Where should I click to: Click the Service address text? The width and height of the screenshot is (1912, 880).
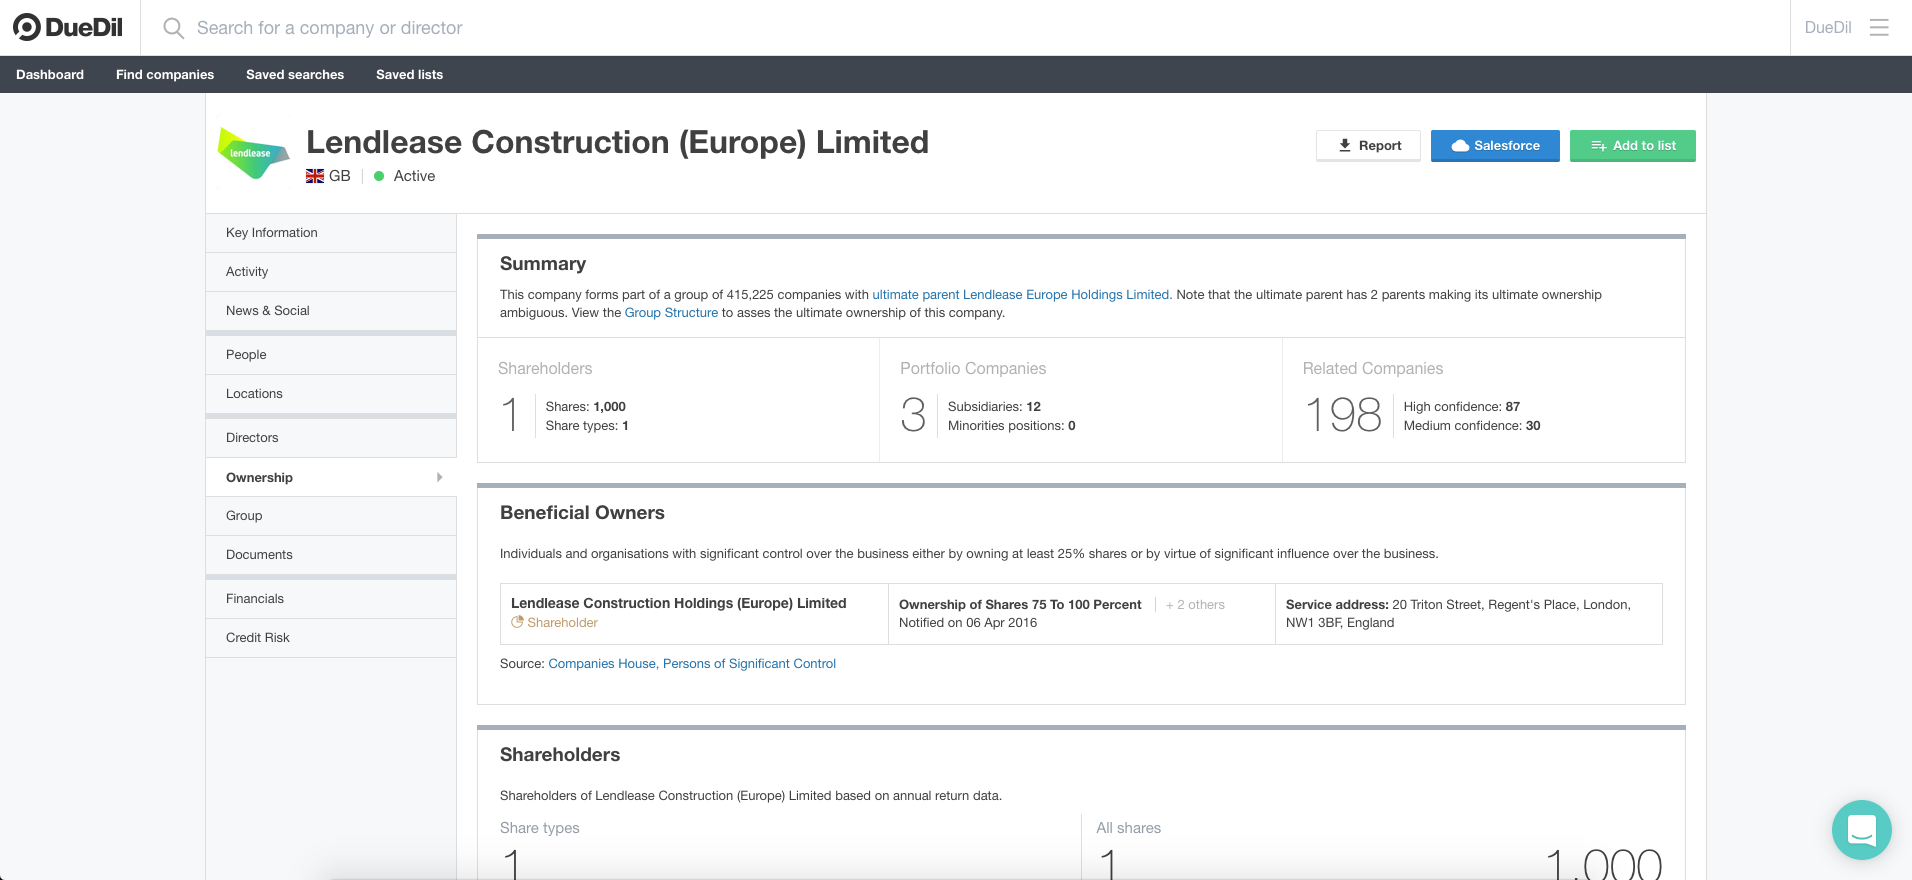[1458, 614]
